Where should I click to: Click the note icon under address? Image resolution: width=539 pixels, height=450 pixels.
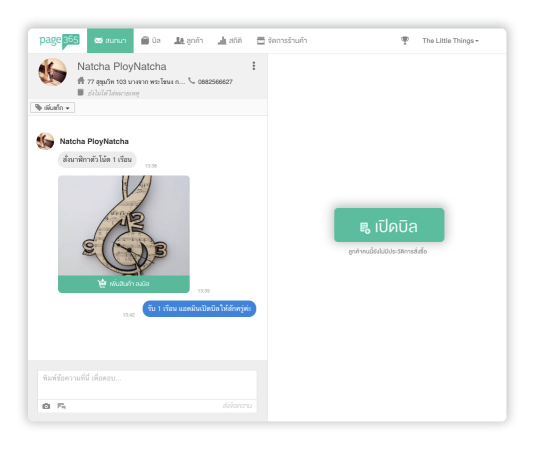tap(81, 92)
